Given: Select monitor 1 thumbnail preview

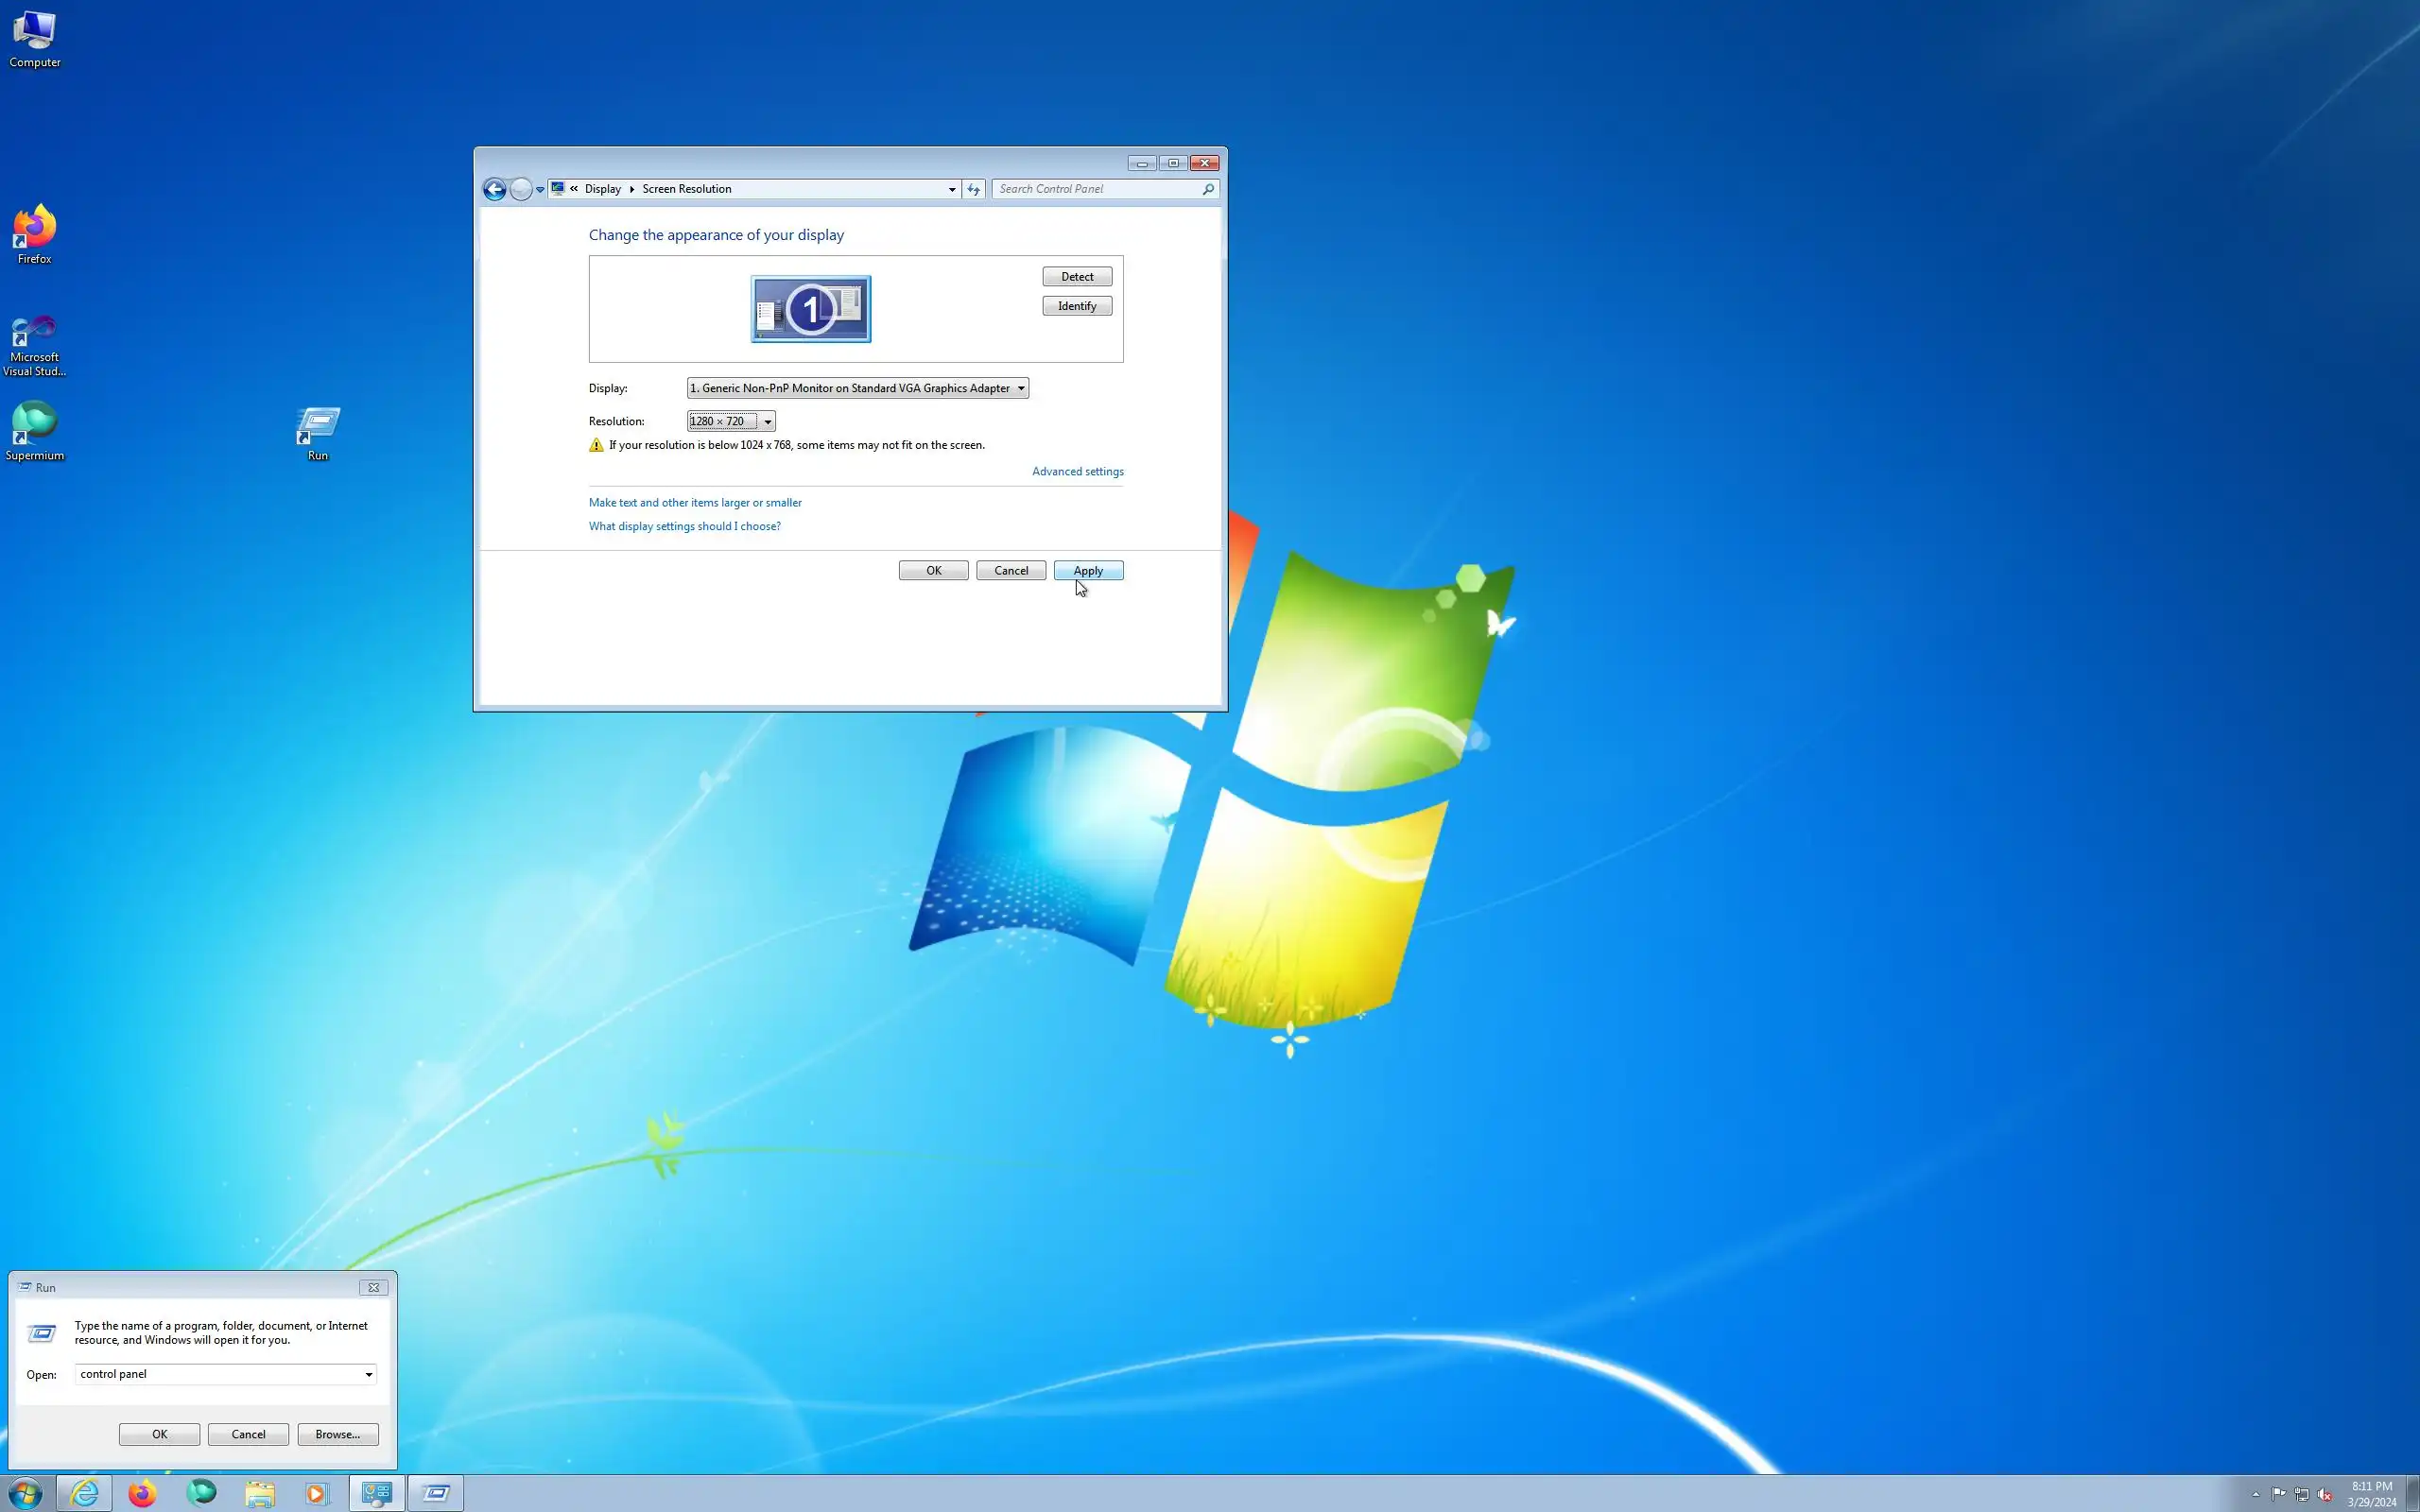Looking at the screenshot, I should (810, 309).
